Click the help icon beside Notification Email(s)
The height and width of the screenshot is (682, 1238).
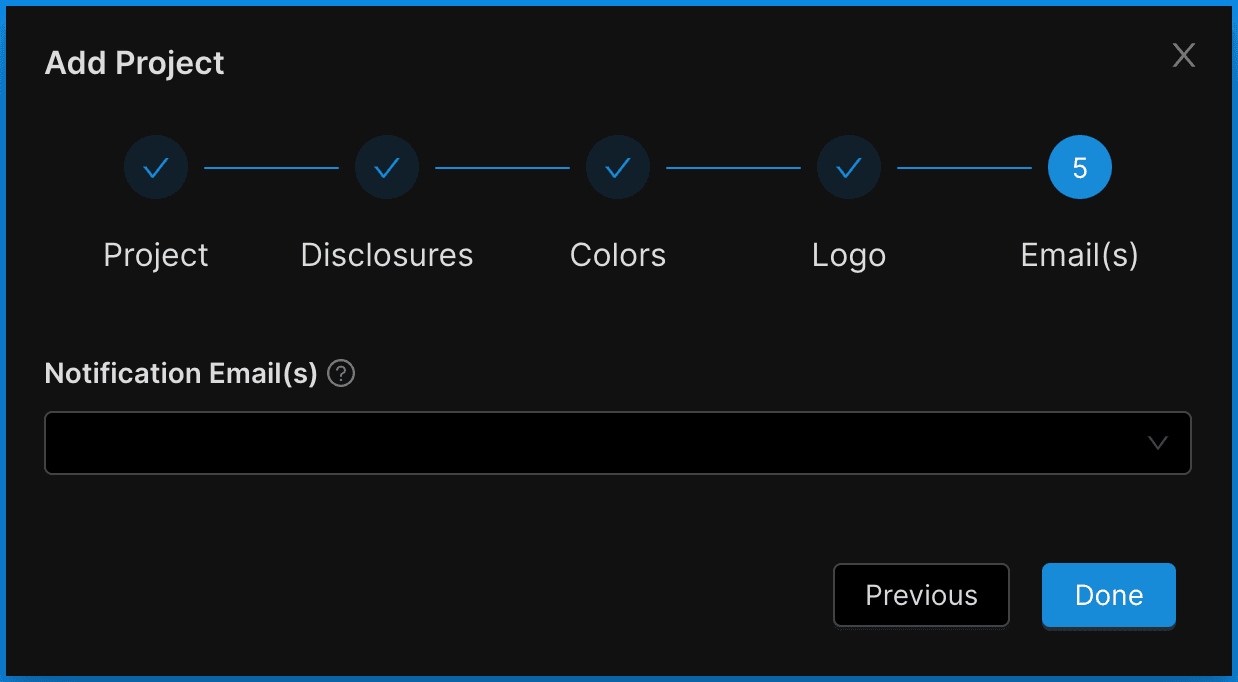click(341, 374)
